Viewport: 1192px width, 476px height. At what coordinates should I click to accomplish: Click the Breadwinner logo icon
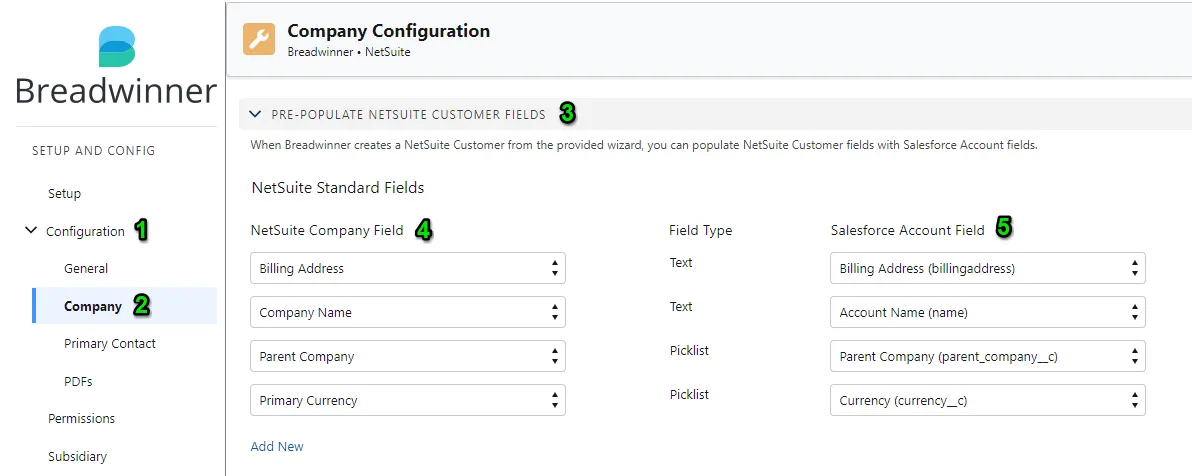pyautogui.click(x=117, y=47)
